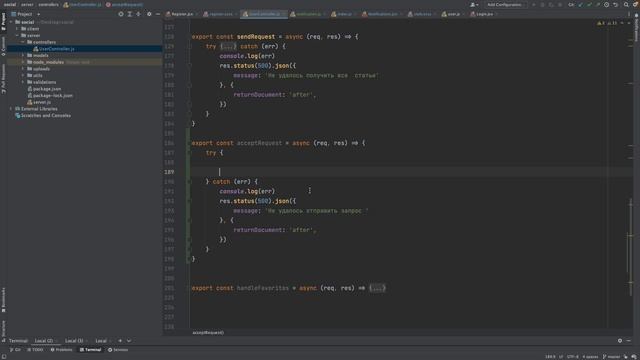The width and height of the screenshot is (640, 360).
Task: Click the Project vertical tool button
Action: click(3, 21)
